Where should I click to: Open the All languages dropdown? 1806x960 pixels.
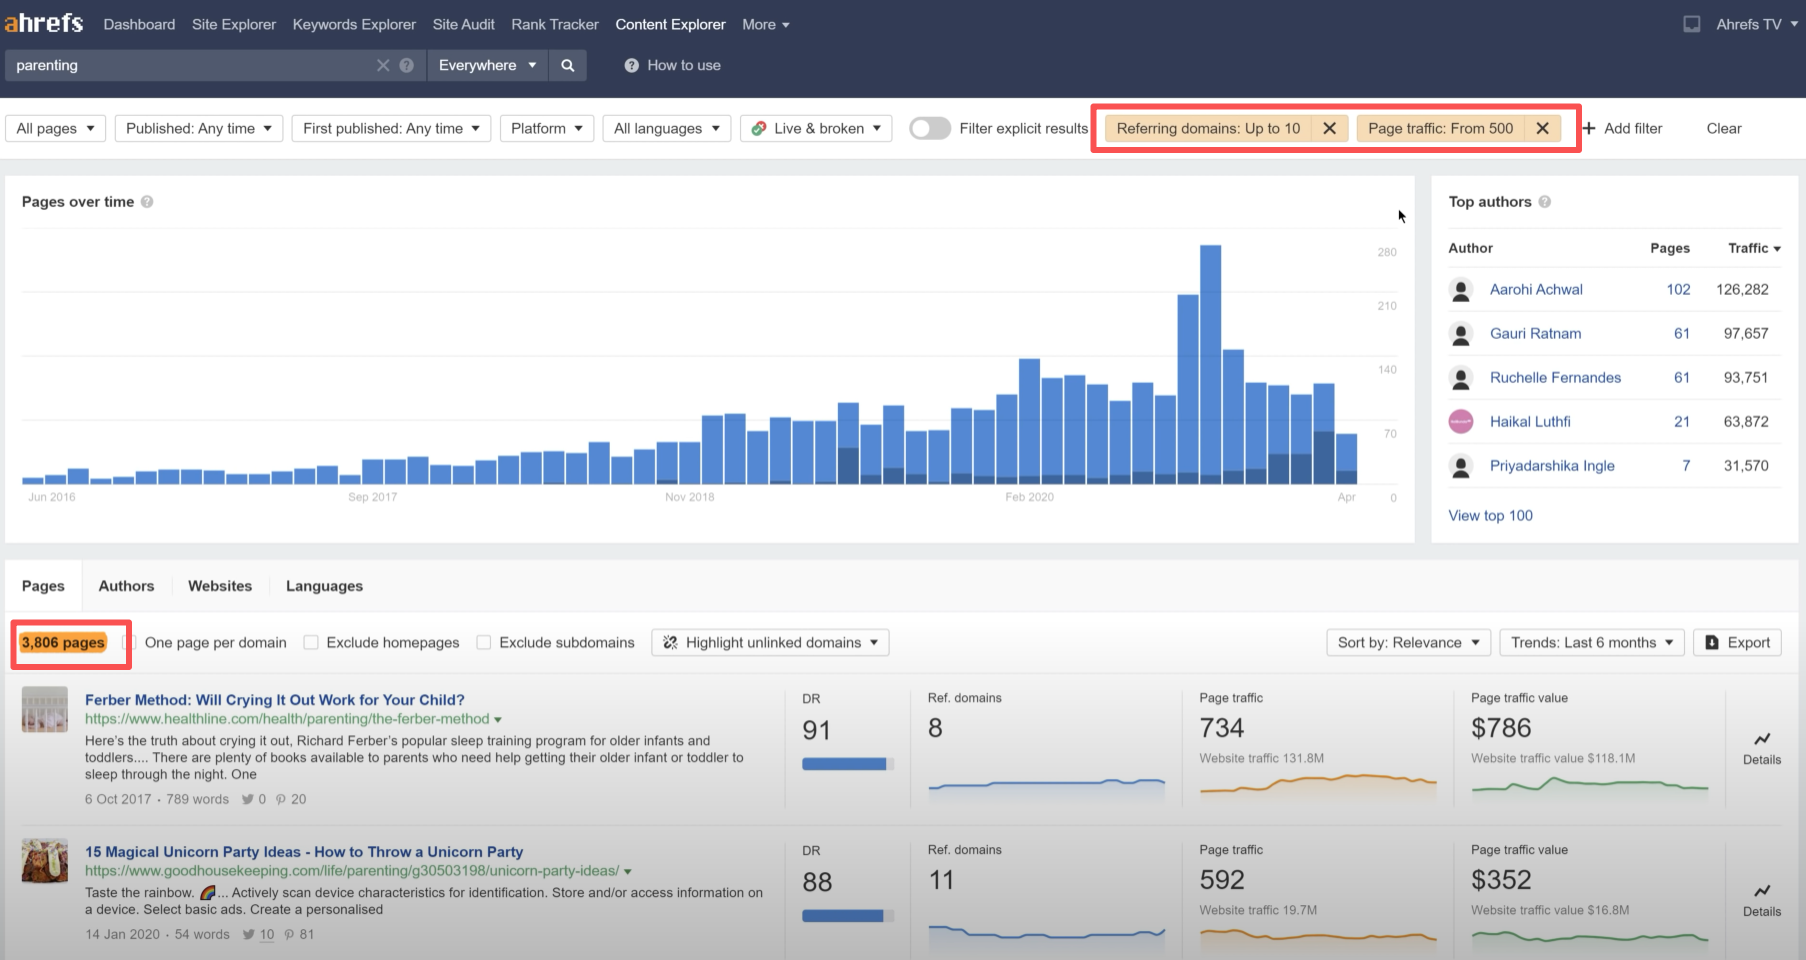coord(666,128)
